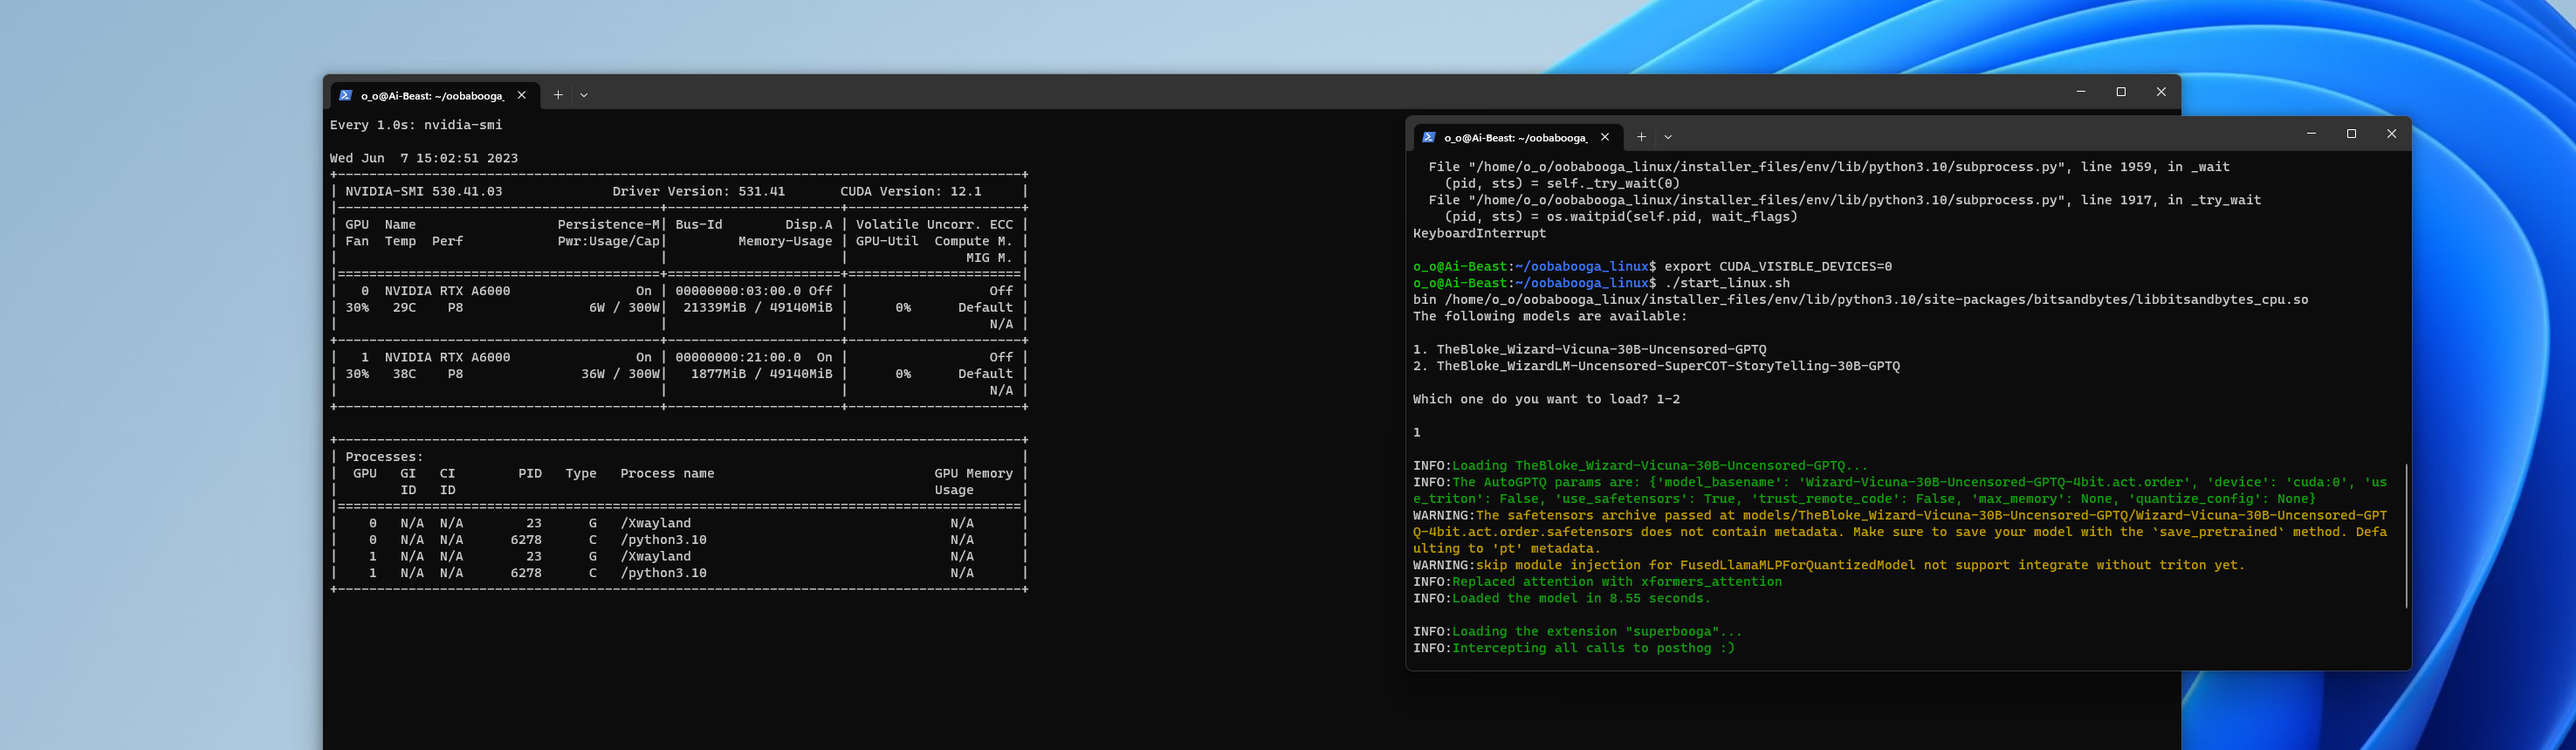The height and width of the screenshot is (750, 2576).
Task: Click 'The following models are available:' line
Action: pyautogui.click(x=1549, y=316)
